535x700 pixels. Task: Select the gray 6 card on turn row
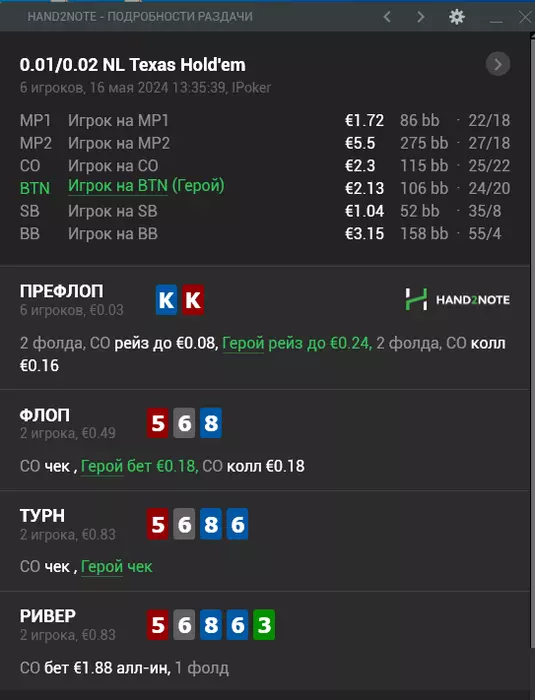coord(184,524)
